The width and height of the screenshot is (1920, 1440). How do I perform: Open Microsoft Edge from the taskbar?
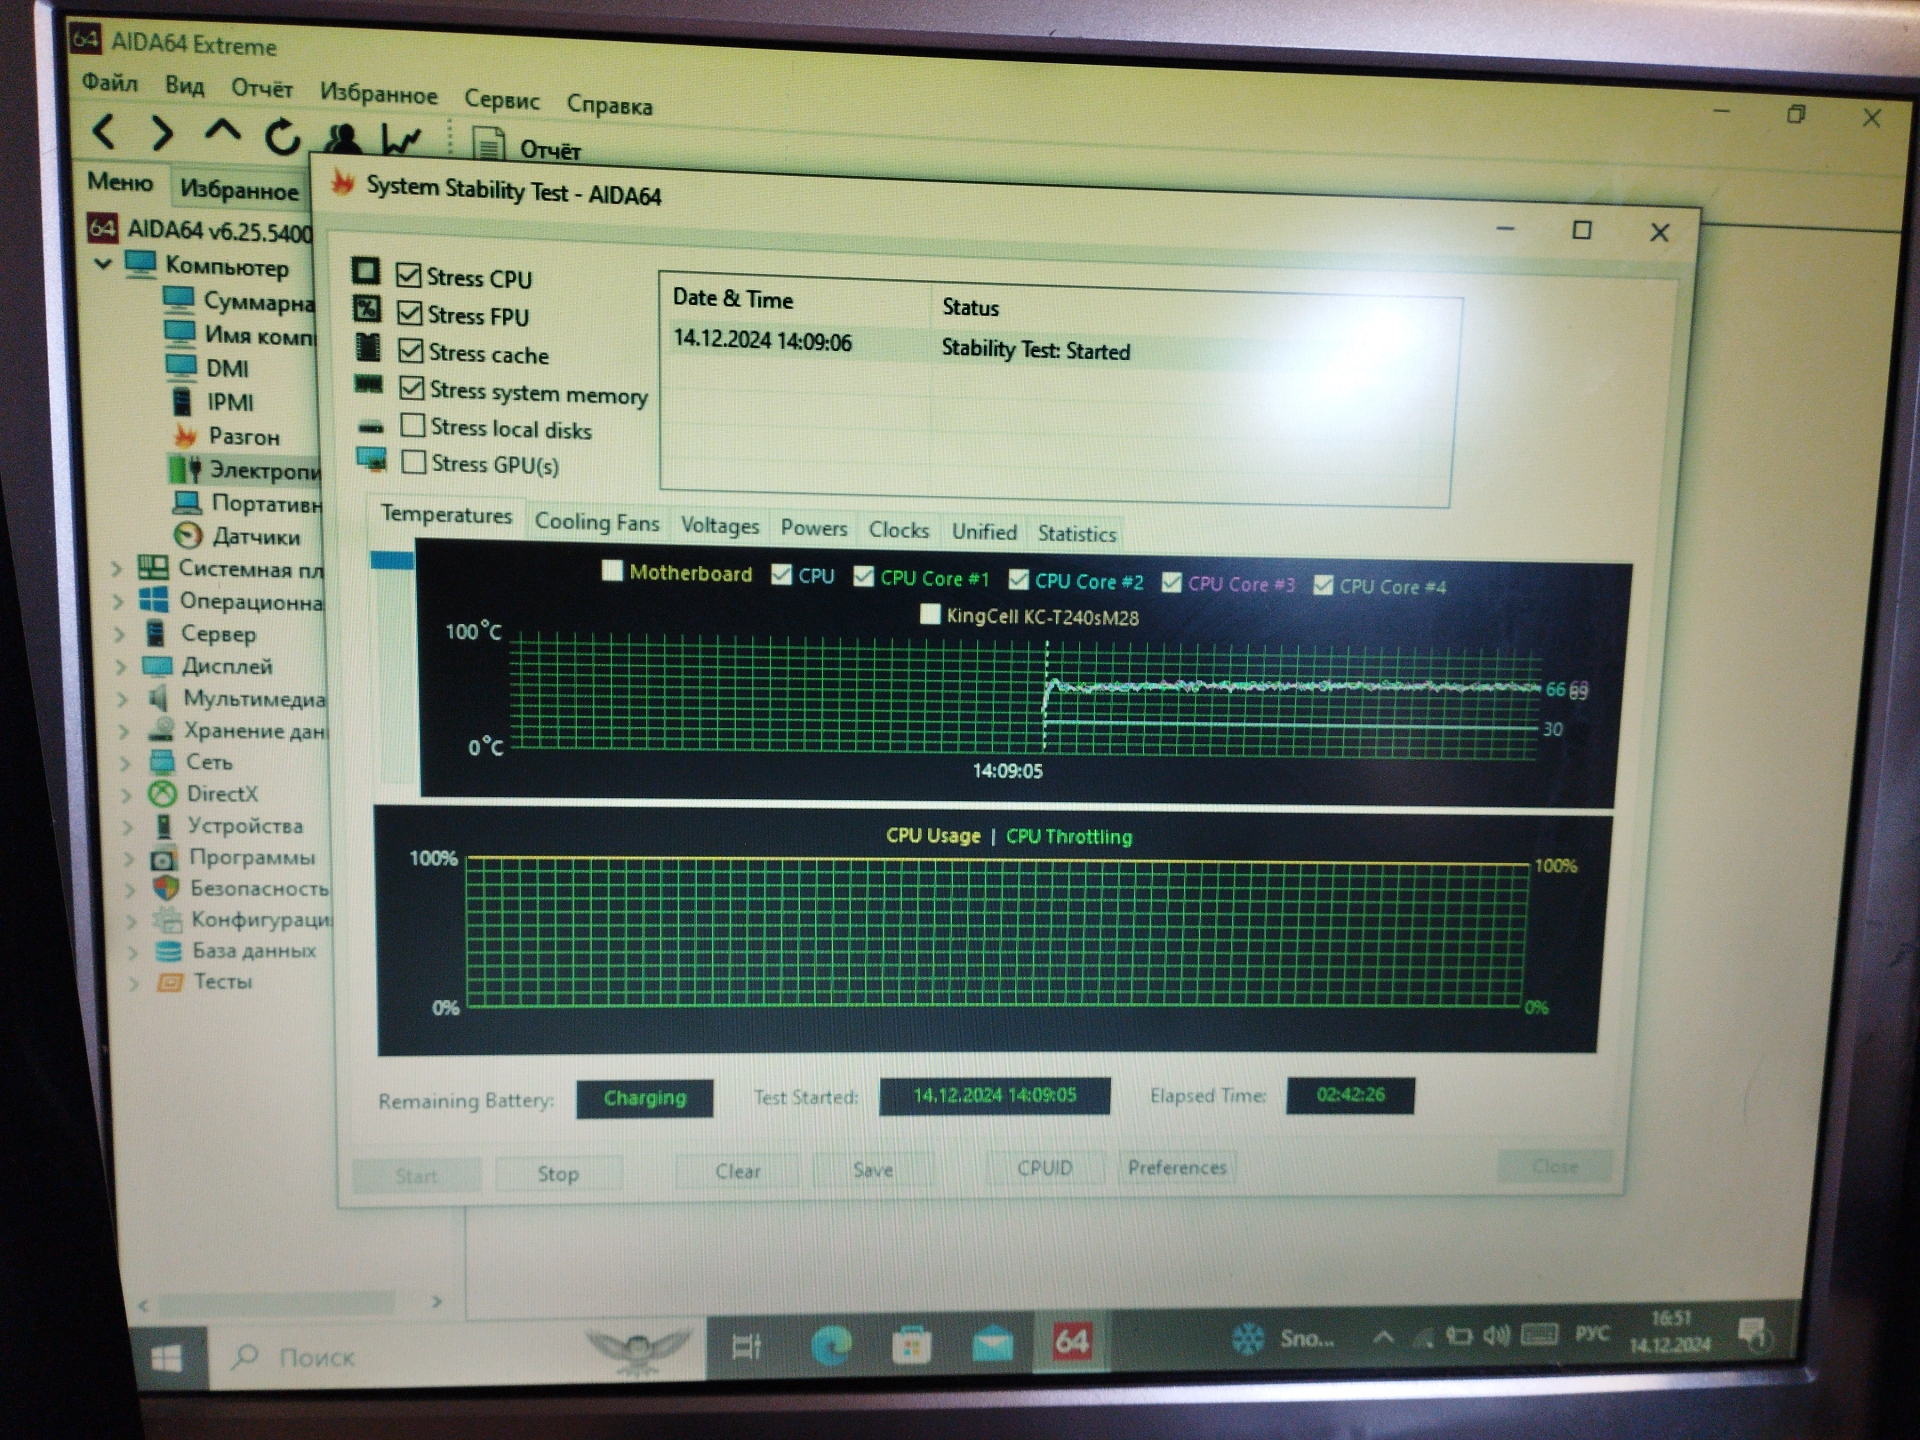point(831,1345)
